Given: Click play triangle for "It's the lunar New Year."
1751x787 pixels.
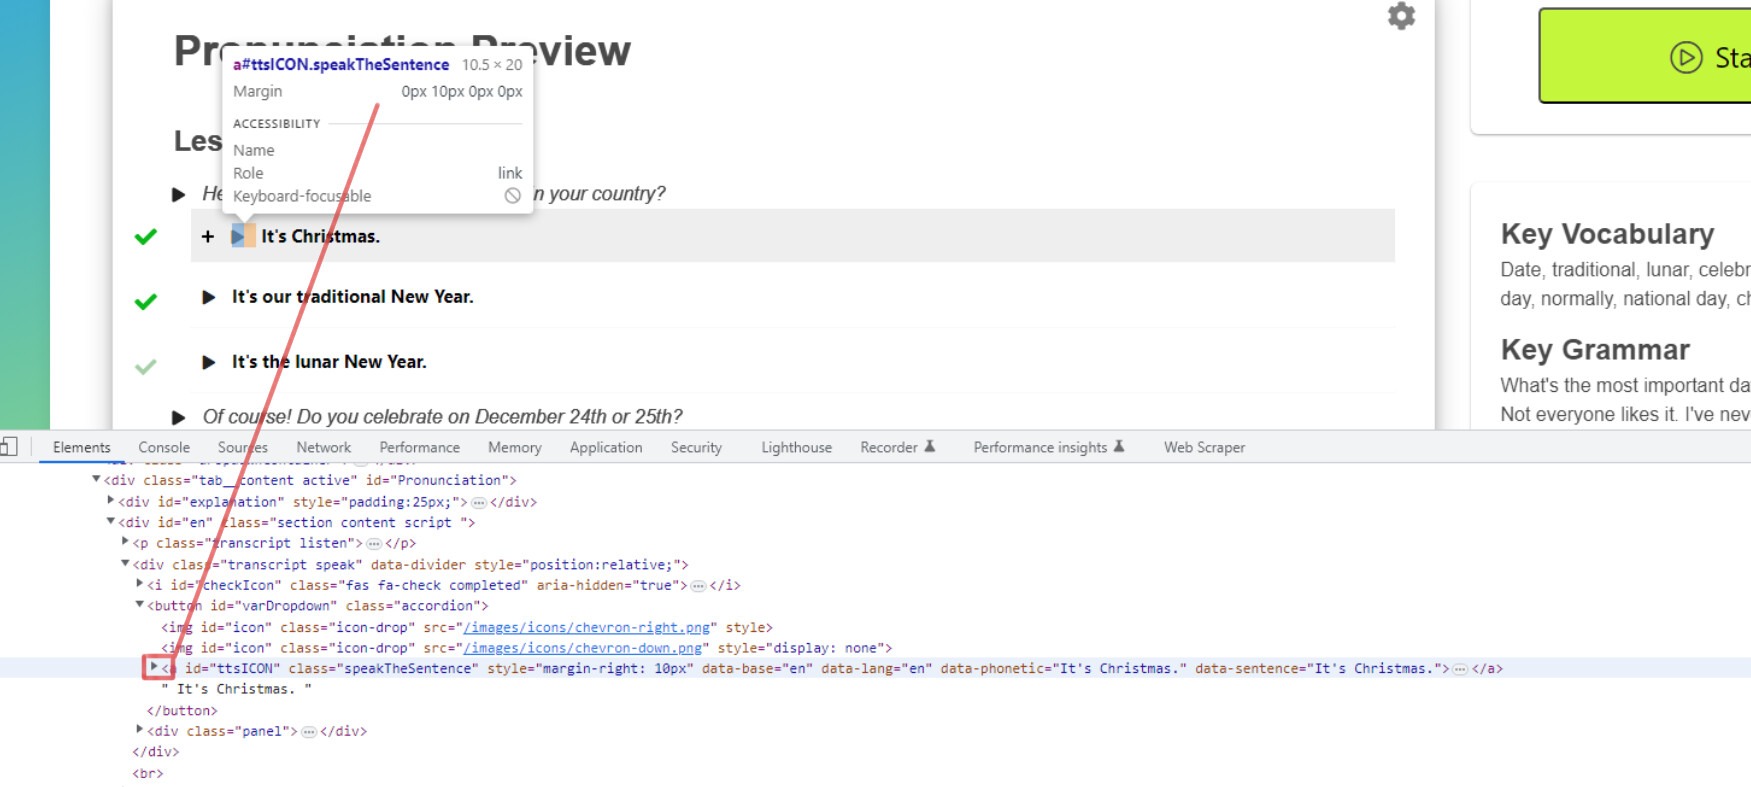Looking at the screenshot, I should [208, 362].
